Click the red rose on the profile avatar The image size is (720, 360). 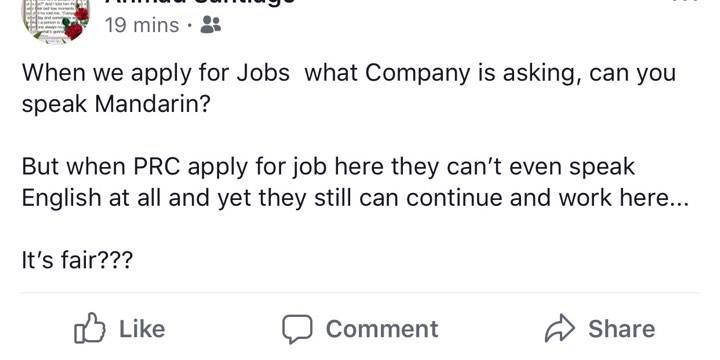coord(73,31)
